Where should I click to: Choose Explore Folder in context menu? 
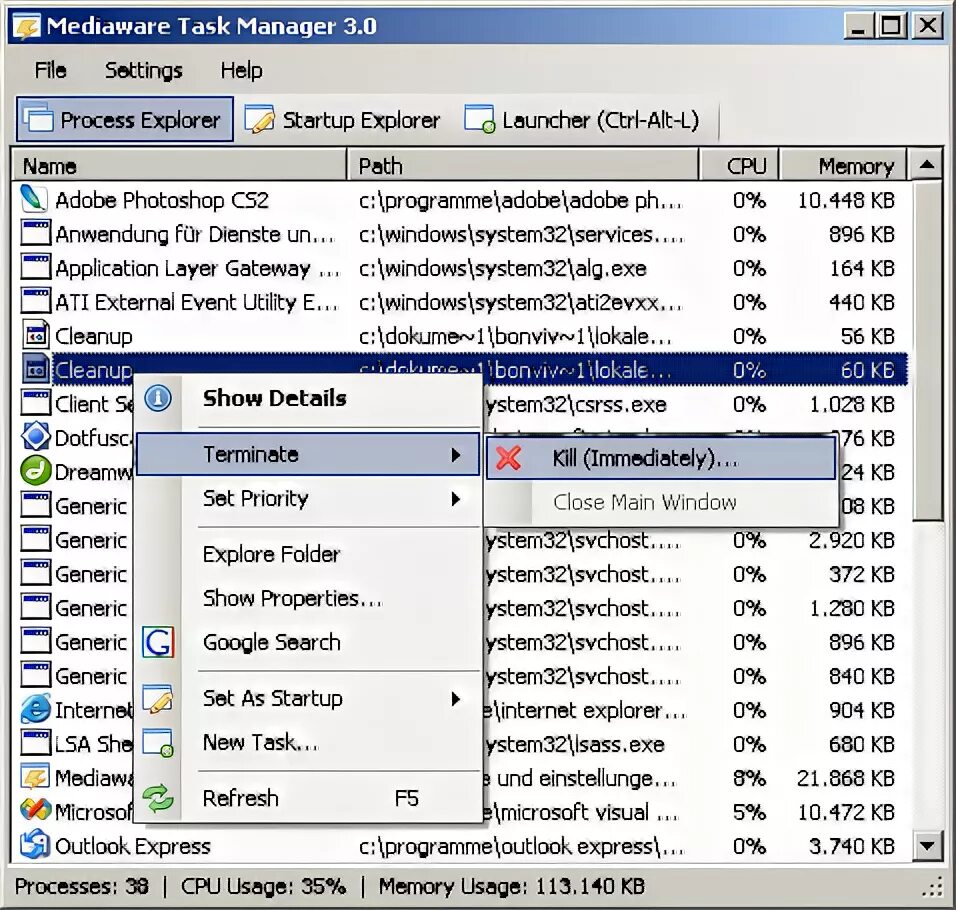(308, 555)
